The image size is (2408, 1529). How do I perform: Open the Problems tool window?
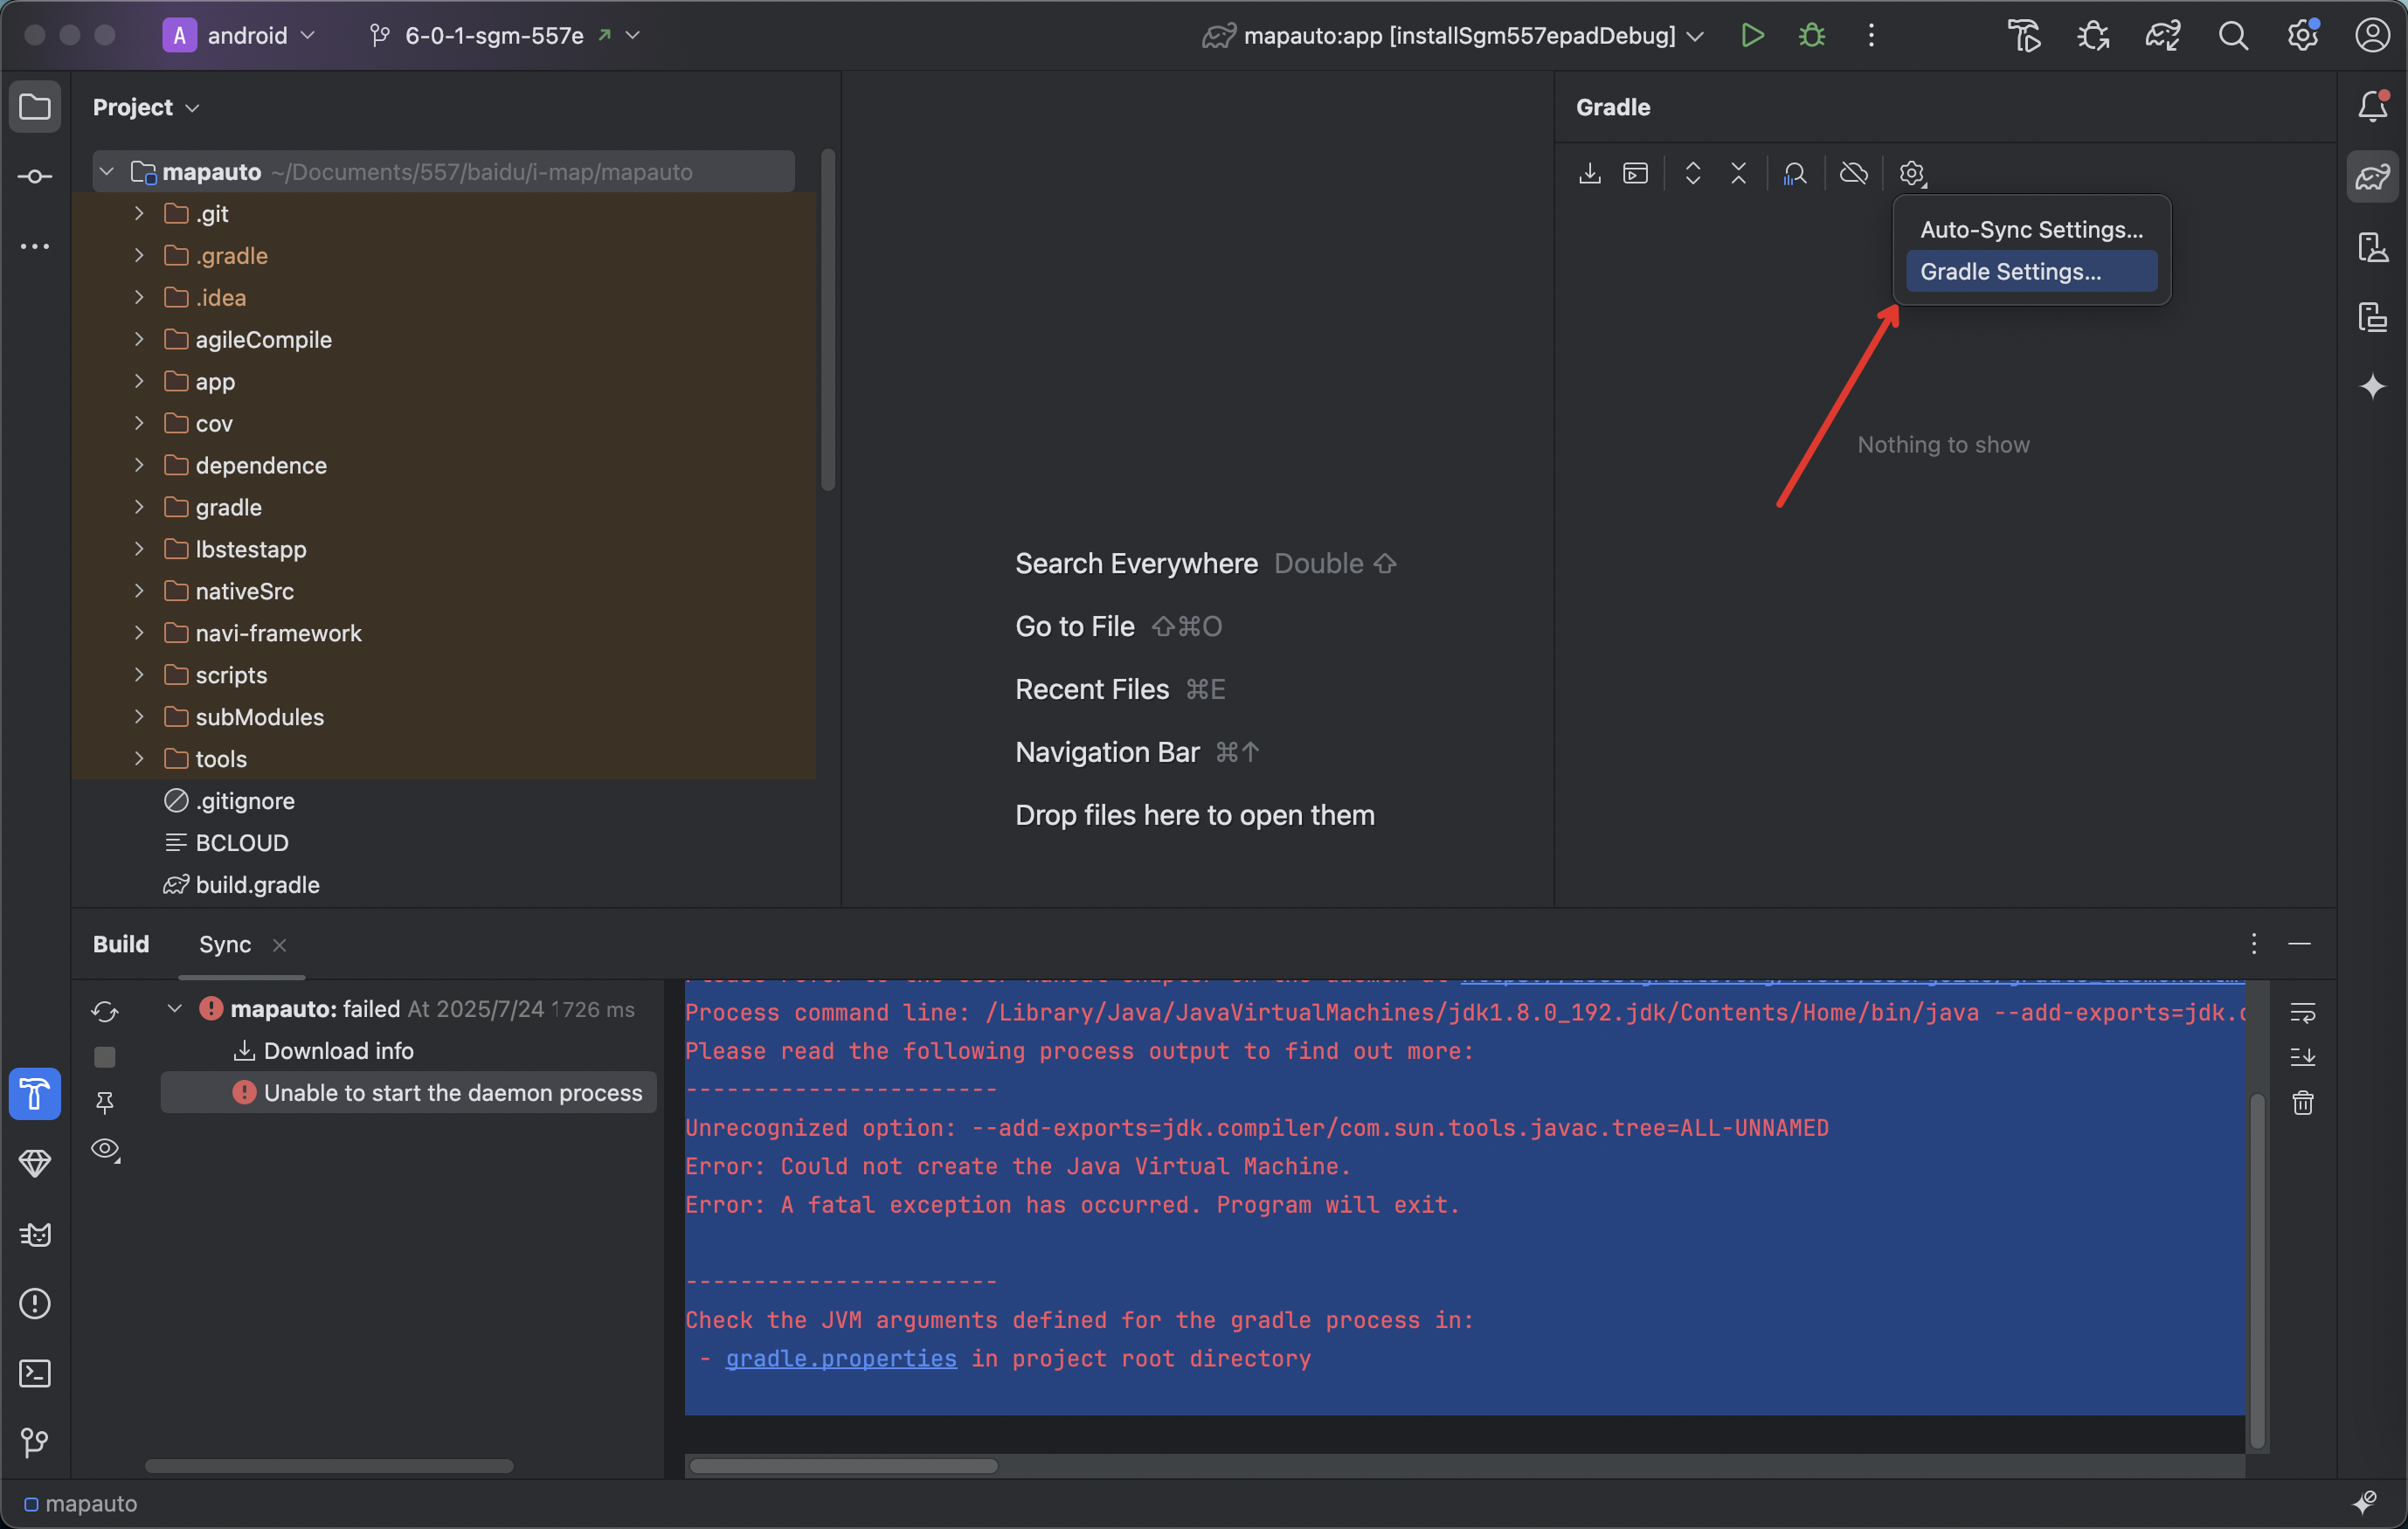click(35, 1303)
